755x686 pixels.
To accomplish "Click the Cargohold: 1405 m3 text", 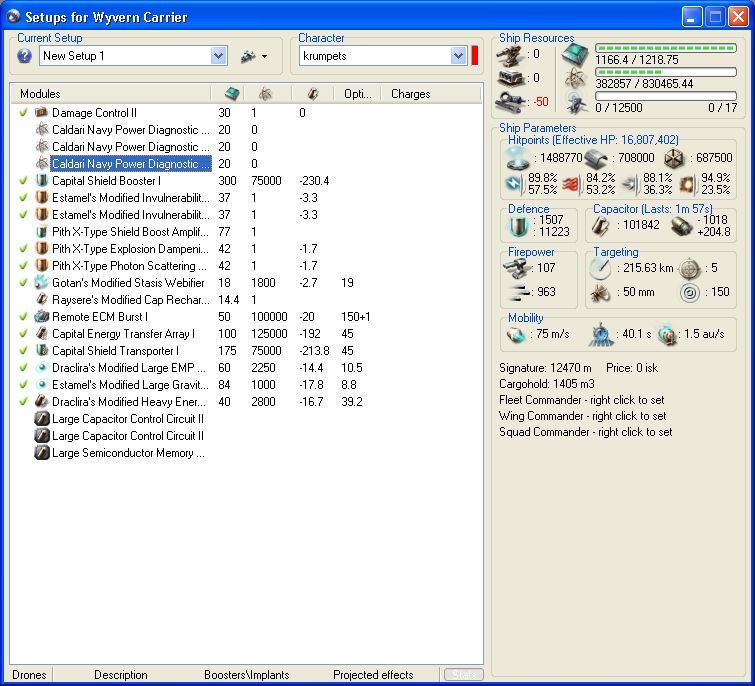I will click(x=547, y=384).
